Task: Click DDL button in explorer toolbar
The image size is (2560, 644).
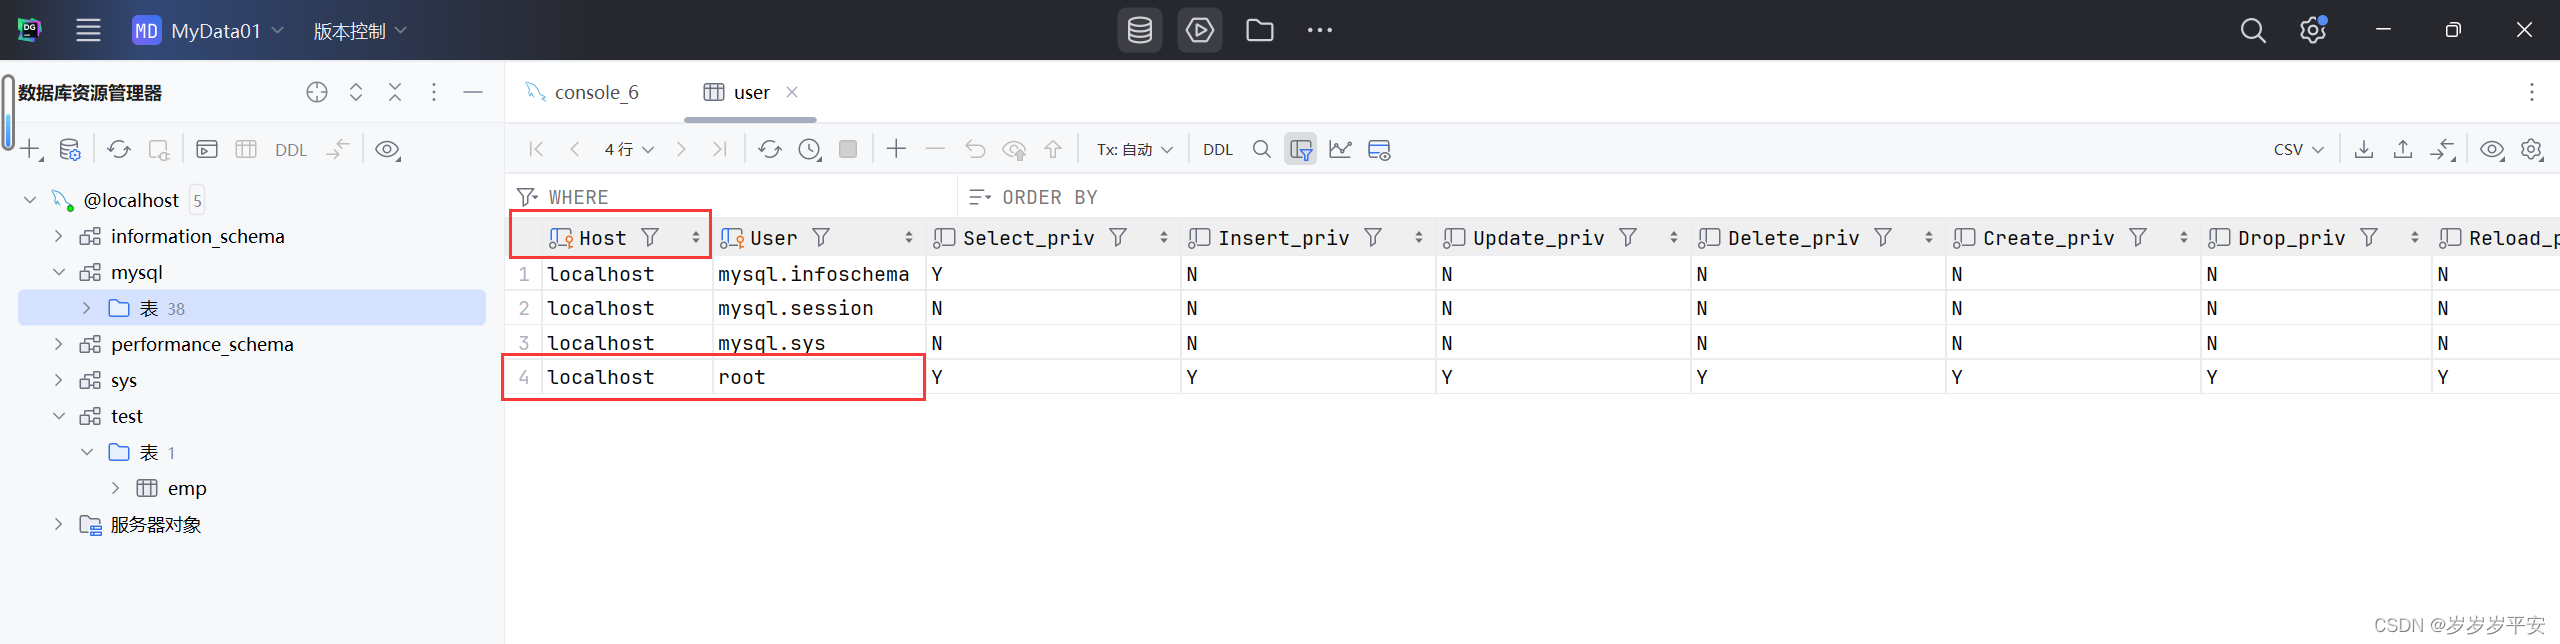Action: coord(291,150)
